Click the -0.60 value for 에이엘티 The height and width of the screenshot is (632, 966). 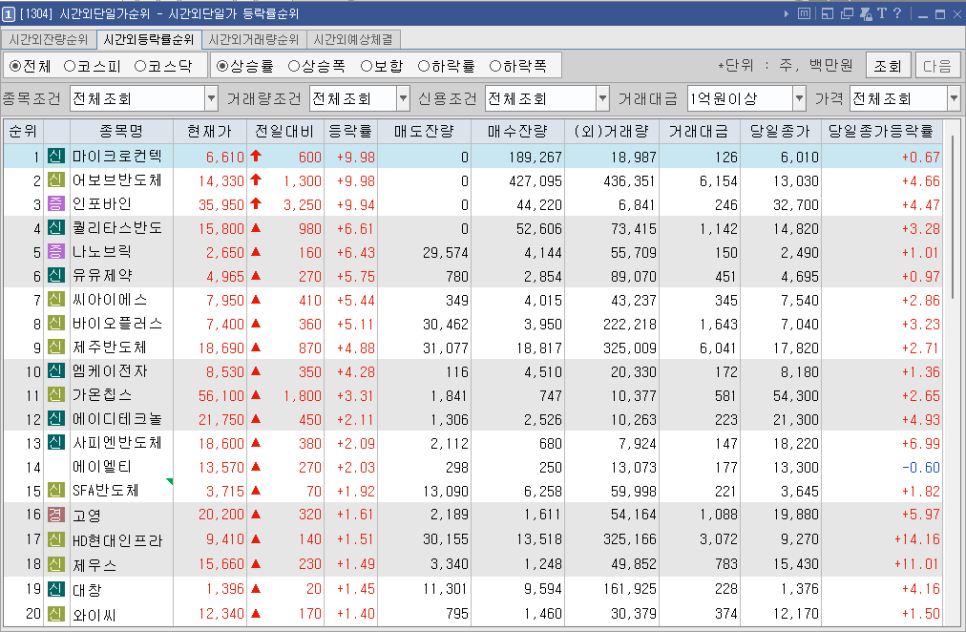click(x=921, y=468)
